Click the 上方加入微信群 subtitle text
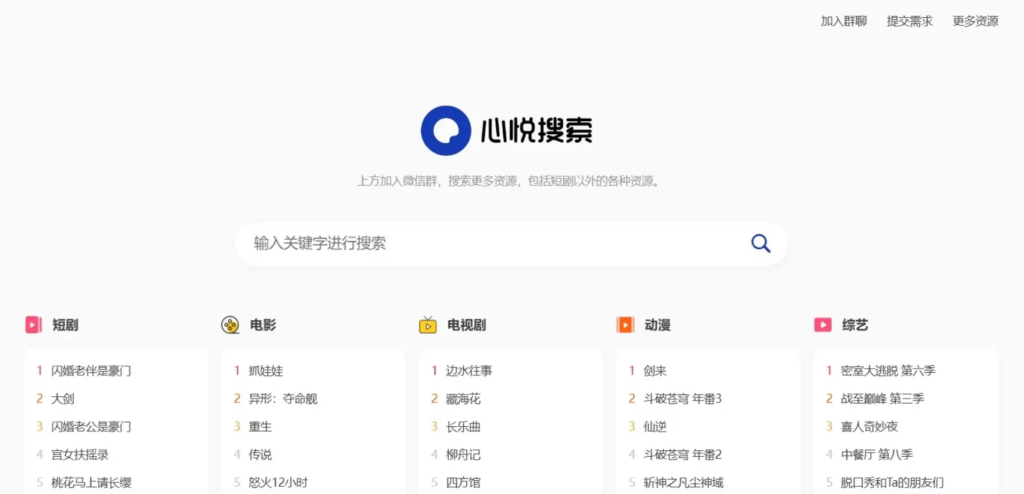This screenshot has width=1024, height=494. point(509,181)
